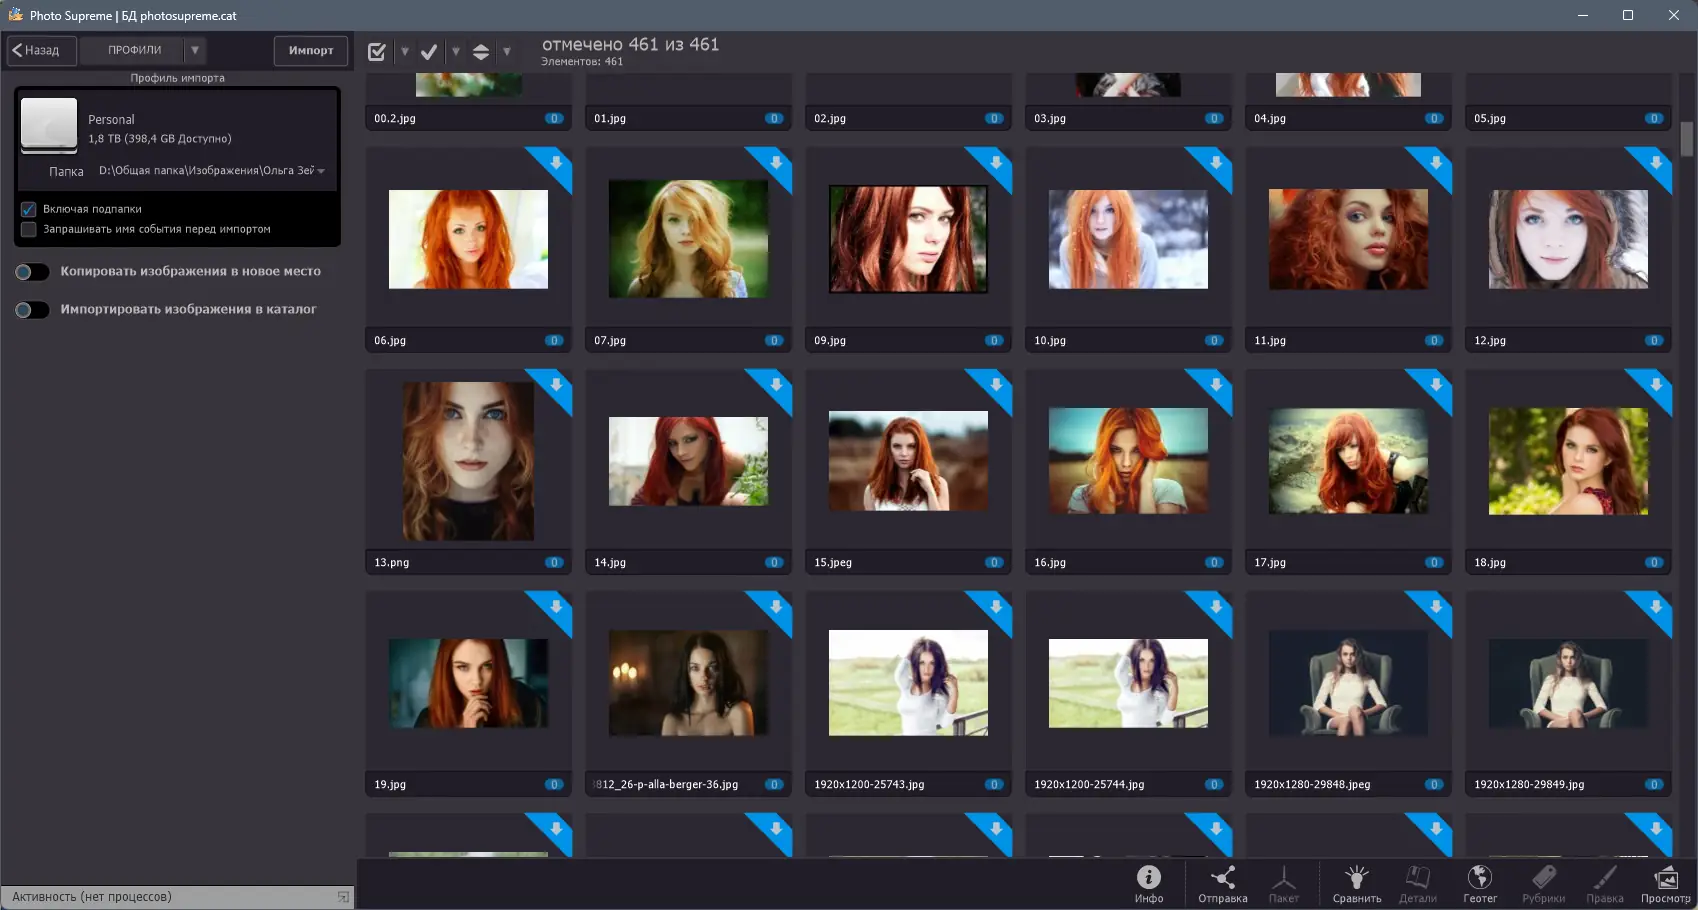
Task: Click the "Элементов: 461" count text
Action: (x=582, y=62)
